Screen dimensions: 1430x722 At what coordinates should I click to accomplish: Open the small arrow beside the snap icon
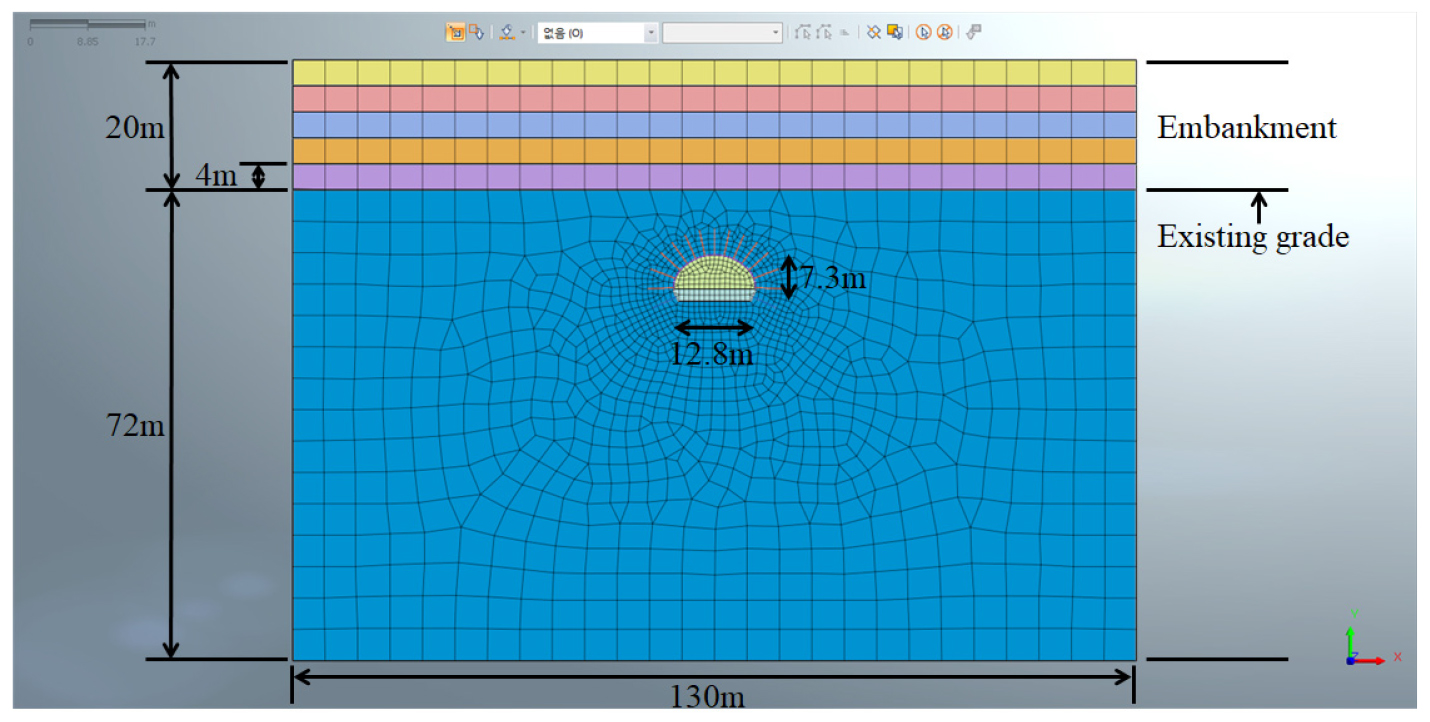coord(523,33)
